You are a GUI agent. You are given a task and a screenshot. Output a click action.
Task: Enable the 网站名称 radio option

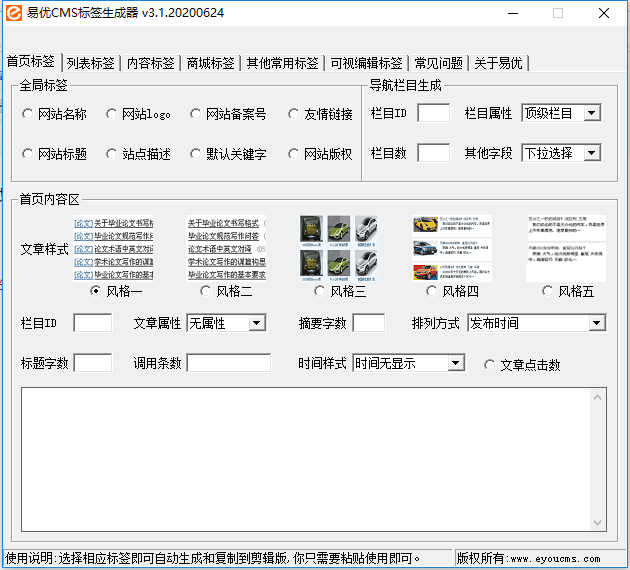[x=28, y=114]
